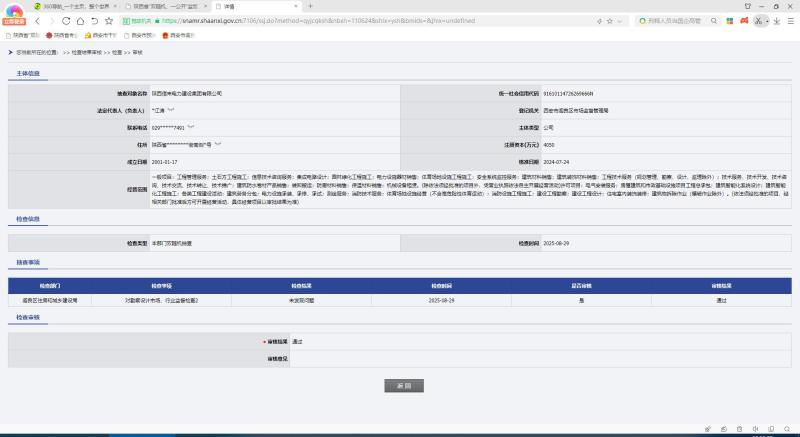Reload the page with the refresh icon
Image resolution: width=800 pixels, height=437 pixels.
(x=66, y=20)
